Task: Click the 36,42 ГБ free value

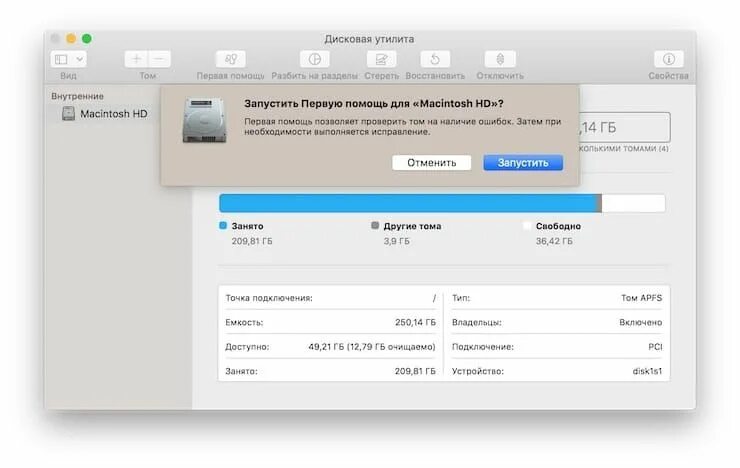Action: [554, 241]
